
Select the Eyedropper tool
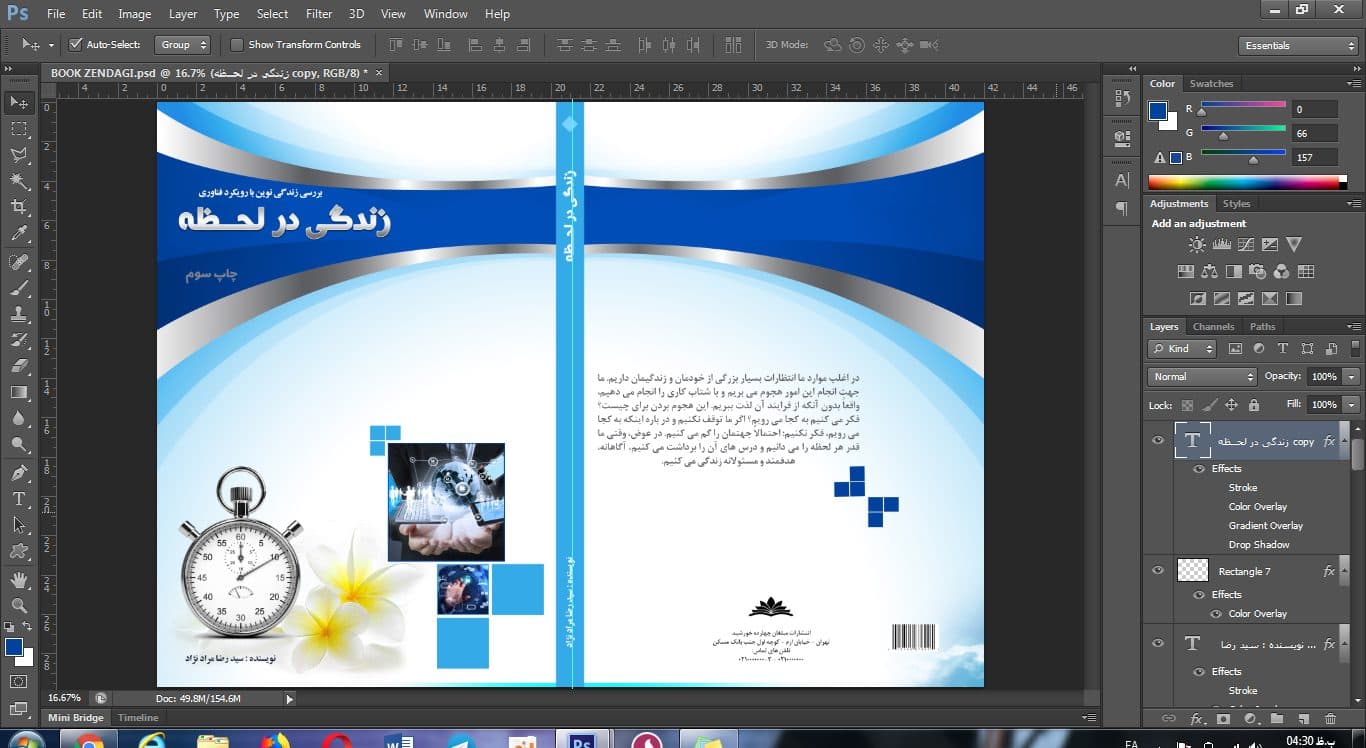19,234
